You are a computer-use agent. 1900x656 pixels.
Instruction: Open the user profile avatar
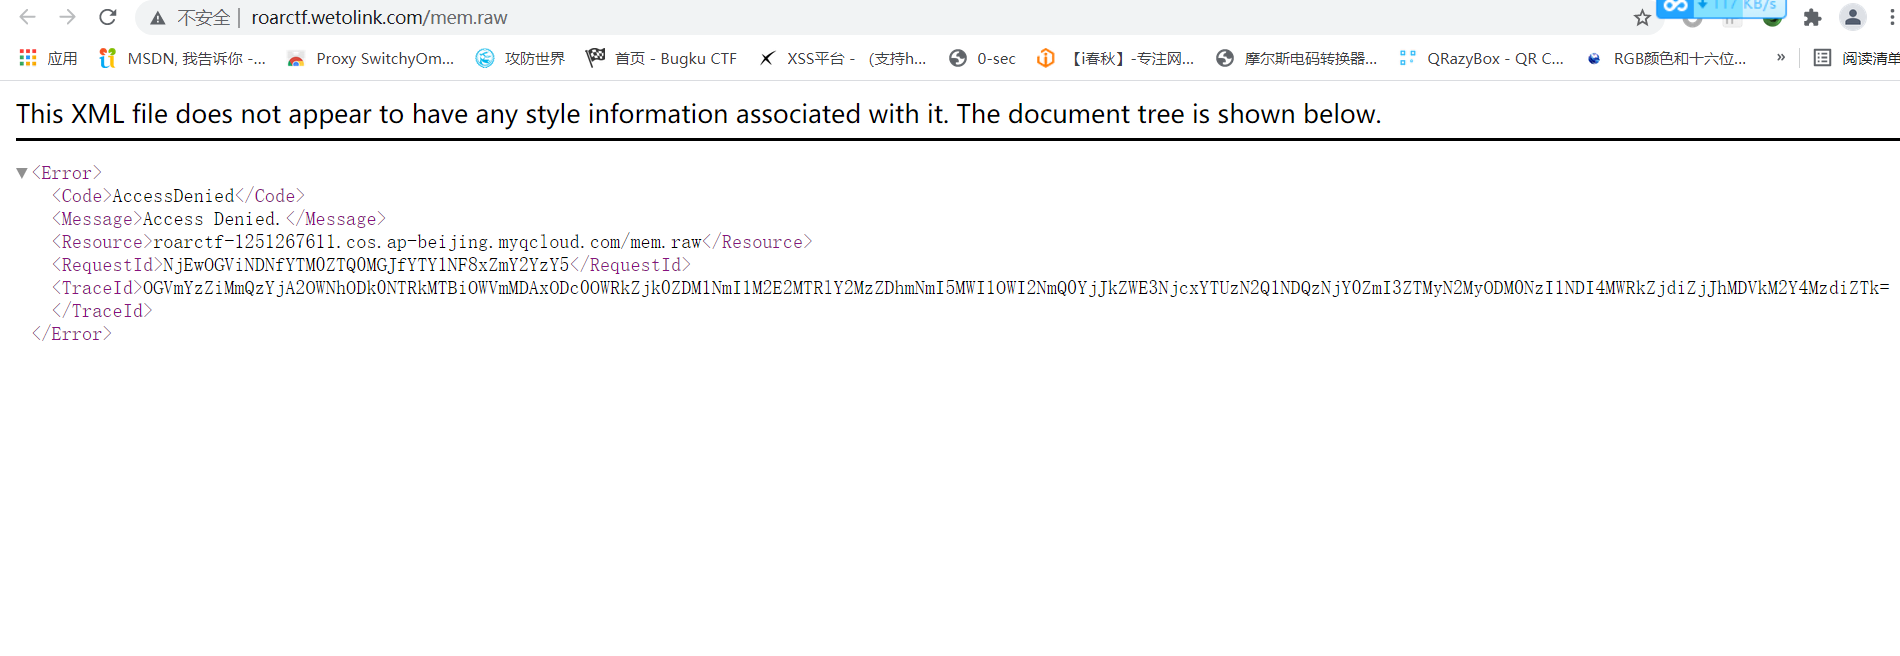[1852, 18]
